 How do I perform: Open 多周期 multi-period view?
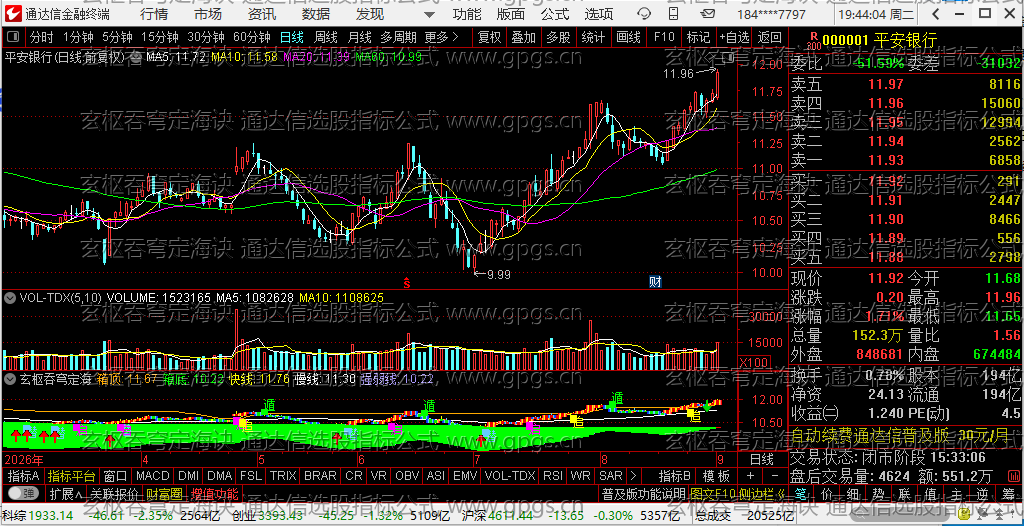398,37
